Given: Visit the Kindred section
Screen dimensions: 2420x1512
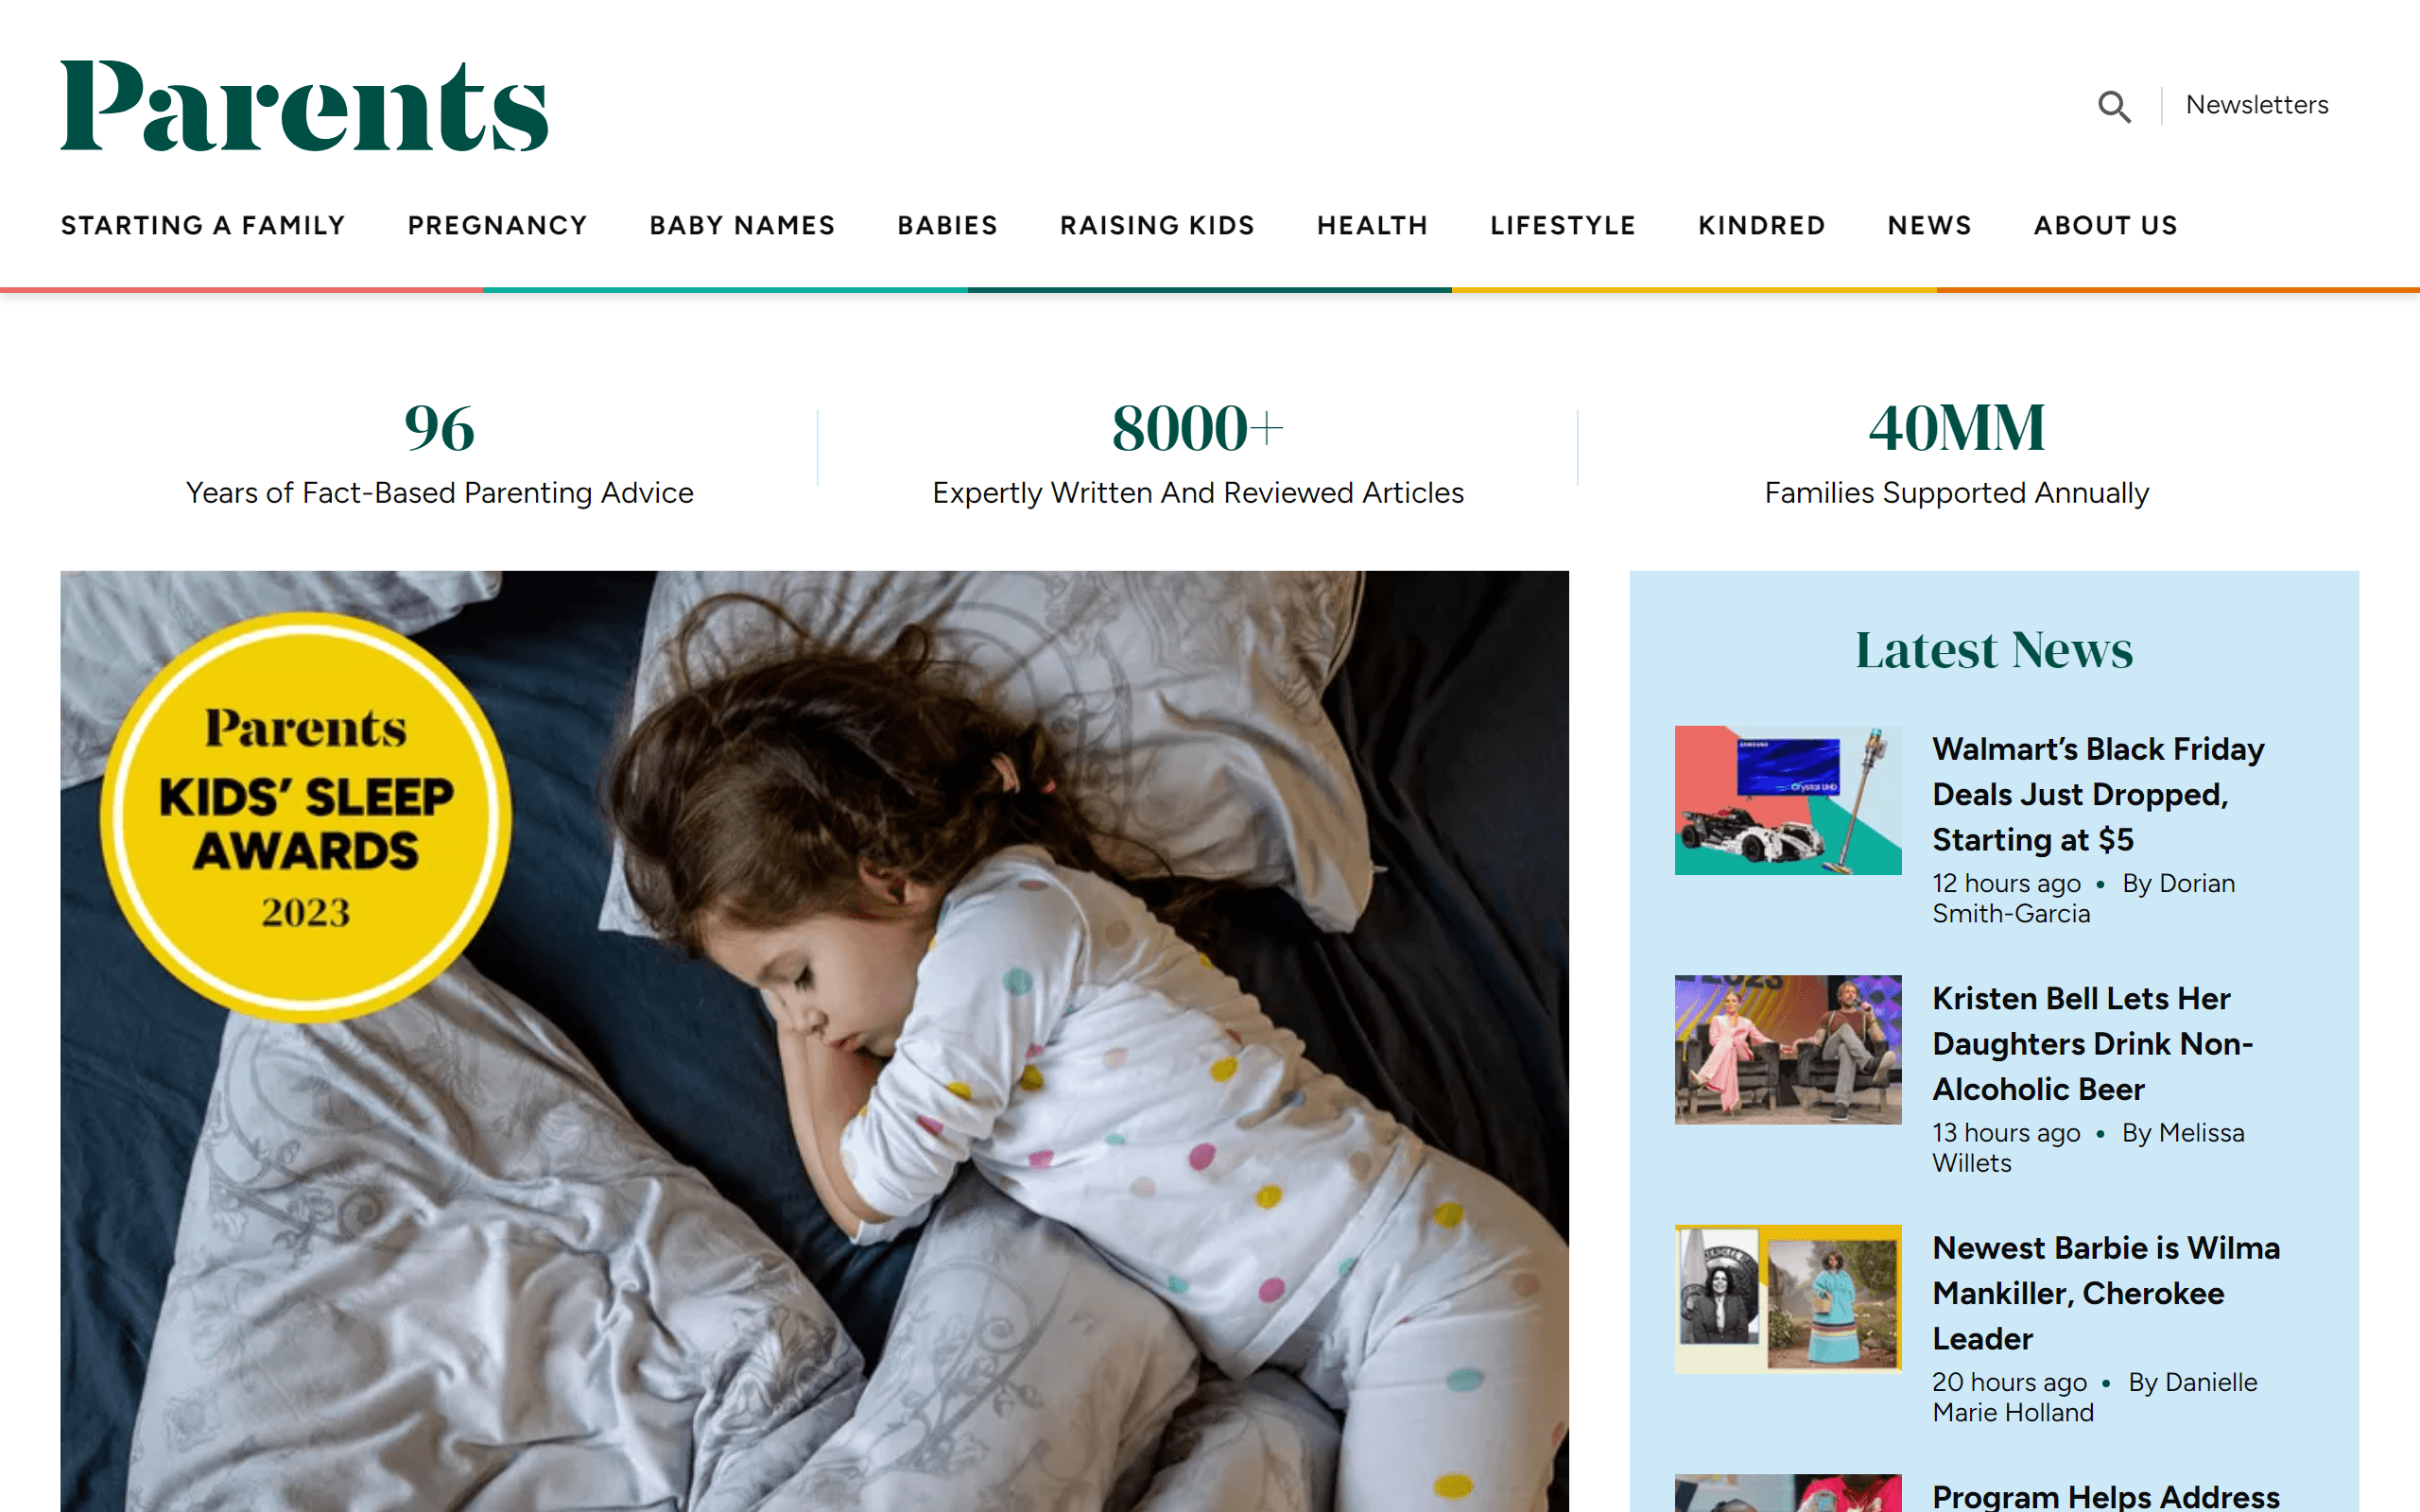Looking at the screenshot, I should click(1761, 225).
